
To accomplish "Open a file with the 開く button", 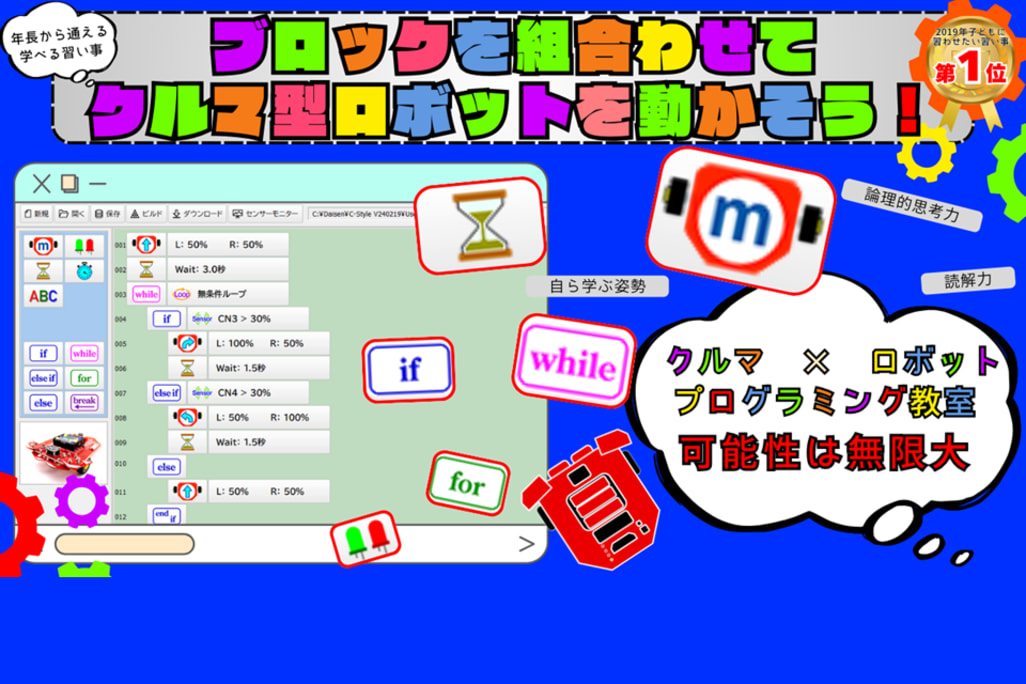I will click(x=71, y=214).
